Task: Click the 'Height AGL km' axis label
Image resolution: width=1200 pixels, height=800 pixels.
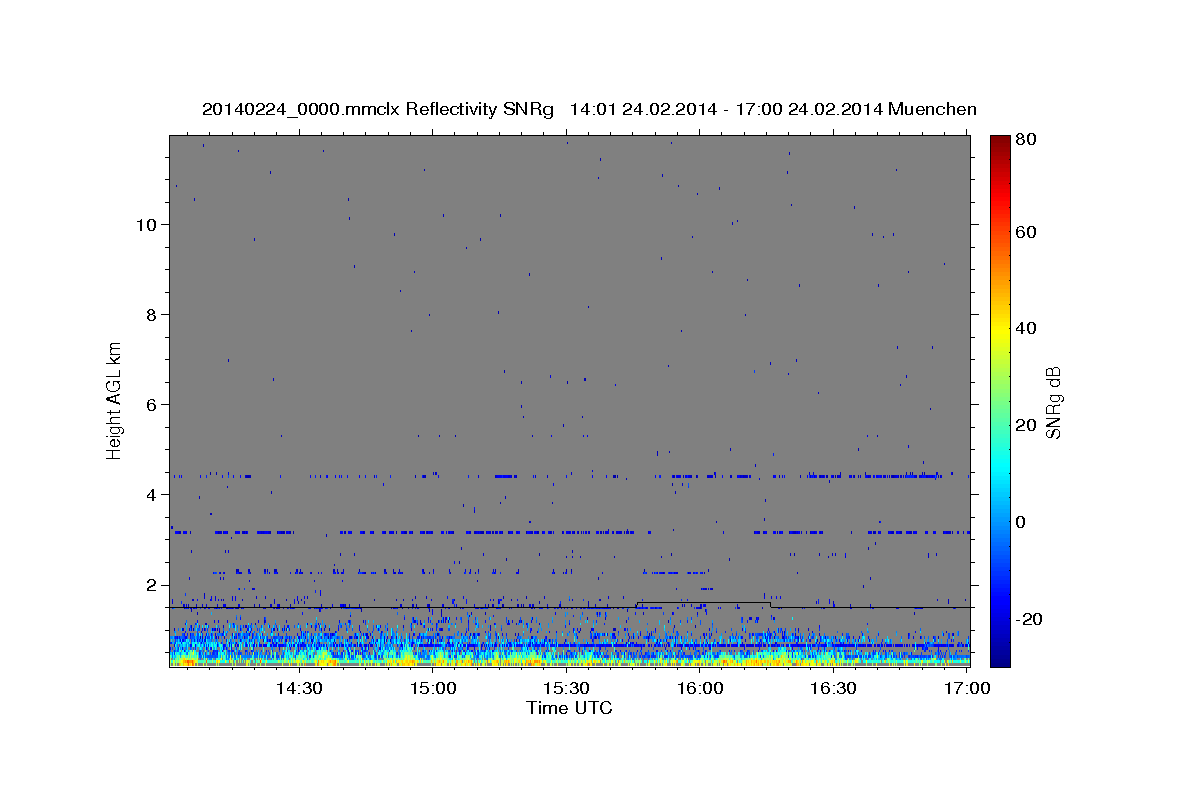Action: pyautogui.click(x=115, y=399)
